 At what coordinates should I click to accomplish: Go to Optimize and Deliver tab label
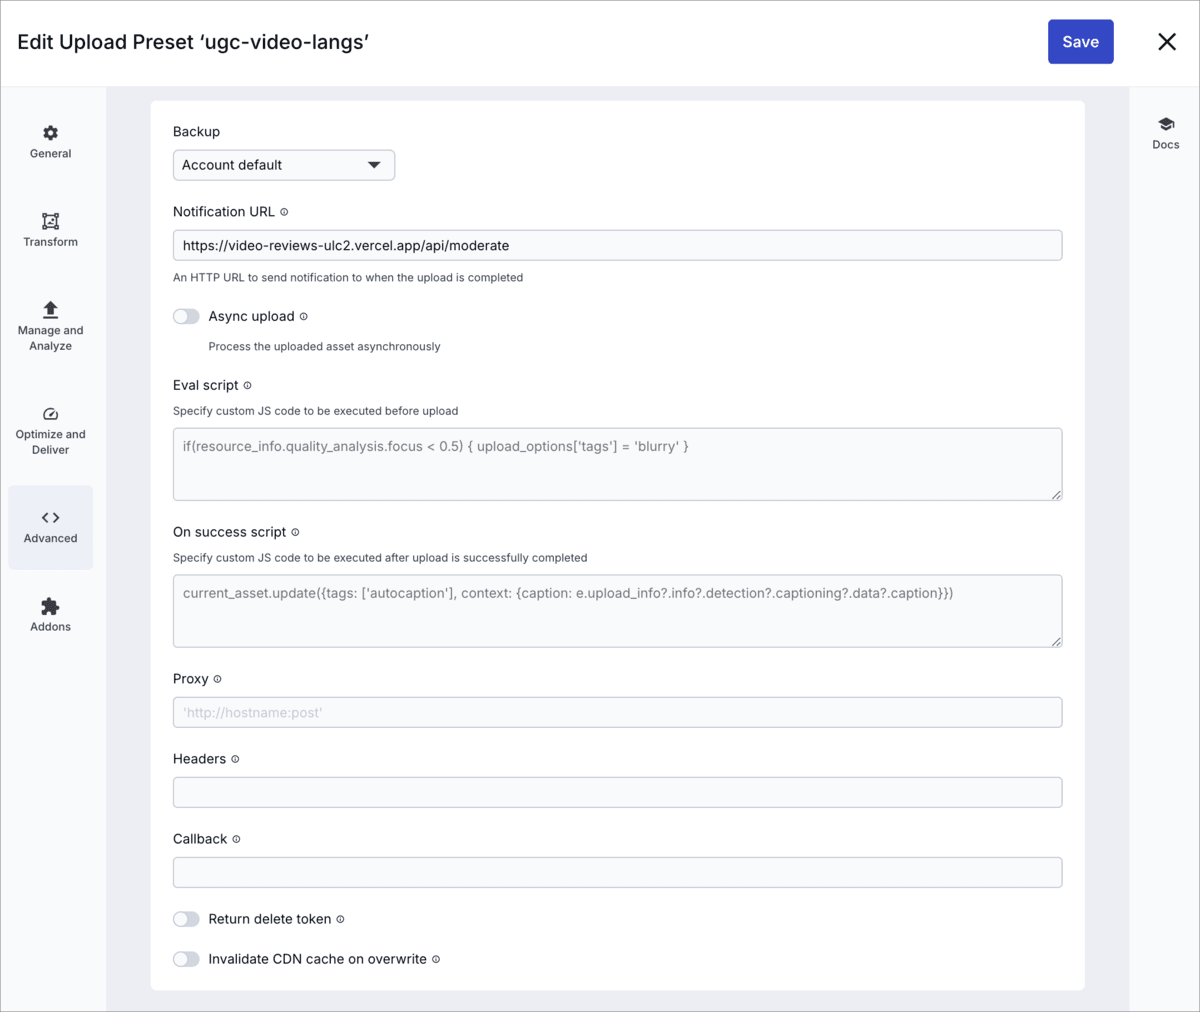[50, 442]
